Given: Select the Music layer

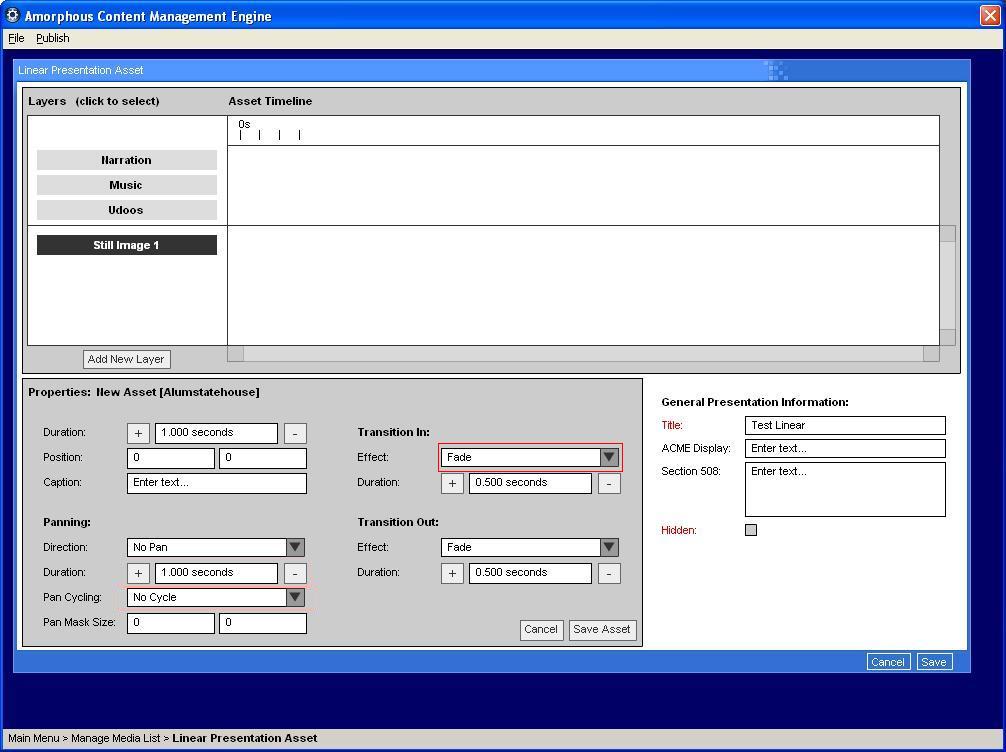Looking at the screenshot, I should (x=126, y=185).
